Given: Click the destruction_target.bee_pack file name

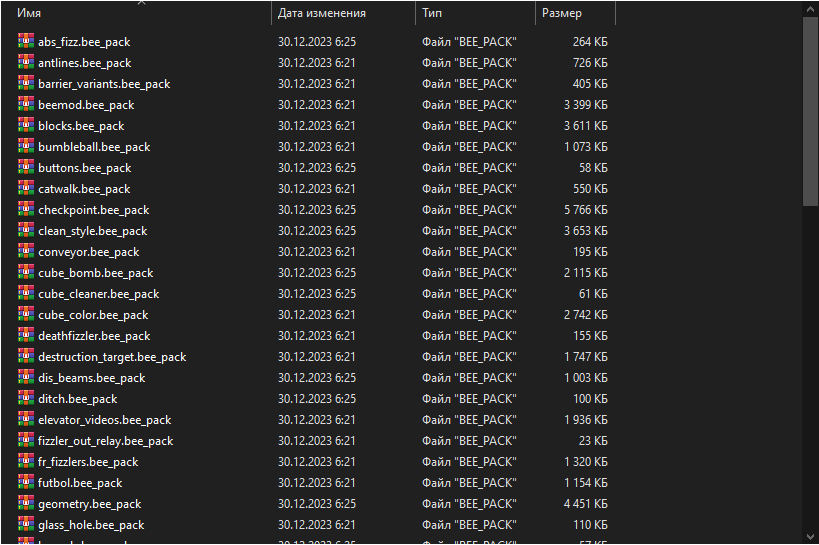Looking at the screenshot, I should (112, 357).
